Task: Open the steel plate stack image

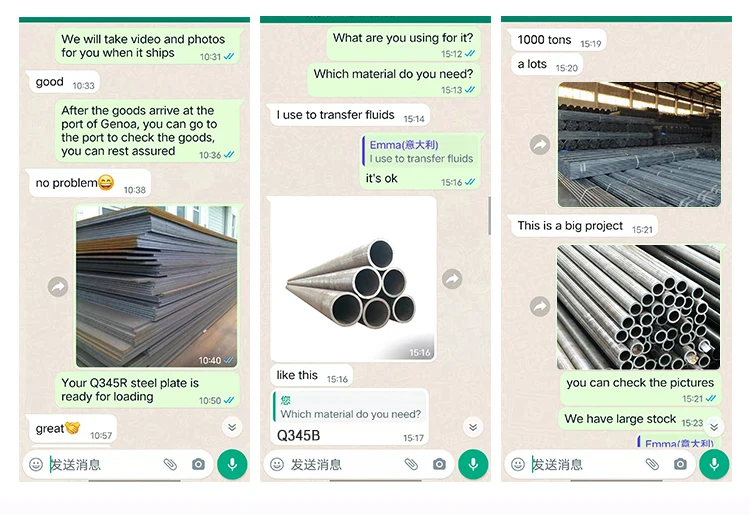Action: (x=156, y=286)
